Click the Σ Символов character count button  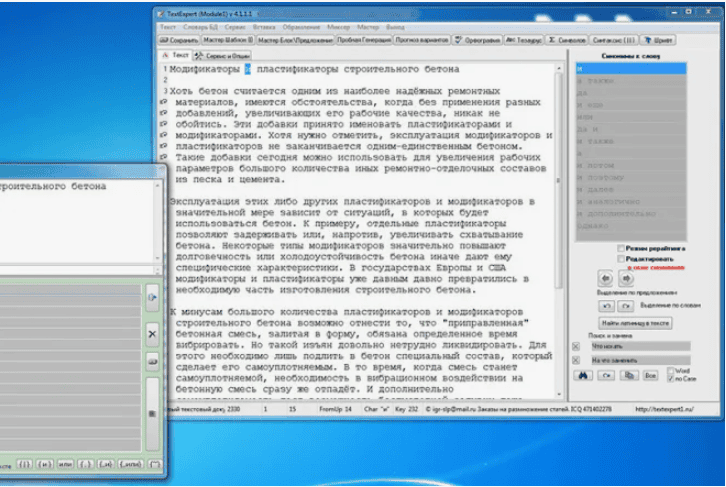tap(567, 40)
